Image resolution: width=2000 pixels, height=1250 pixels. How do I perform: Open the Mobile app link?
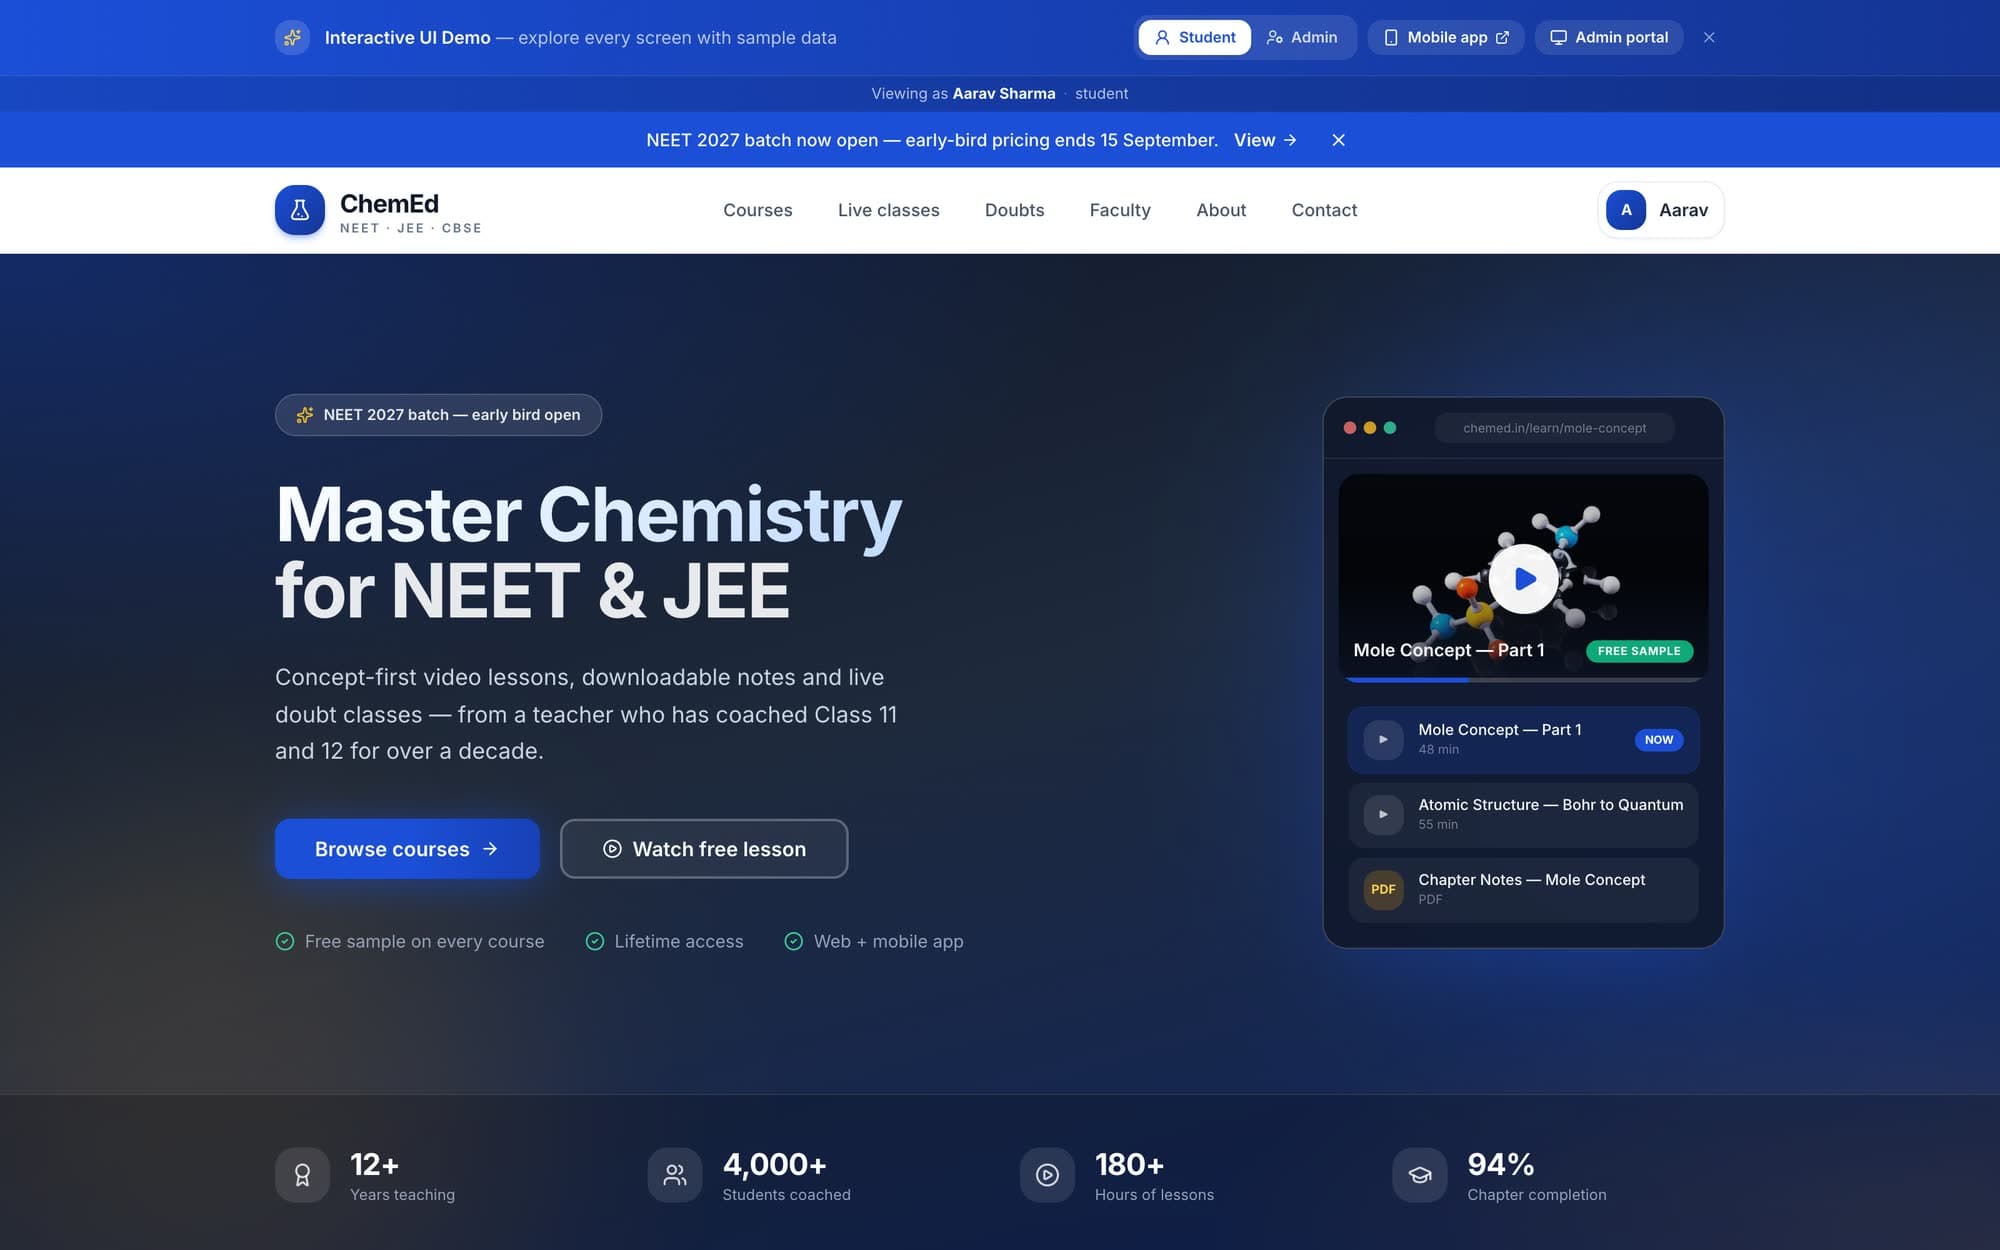tap(1445, 37)
